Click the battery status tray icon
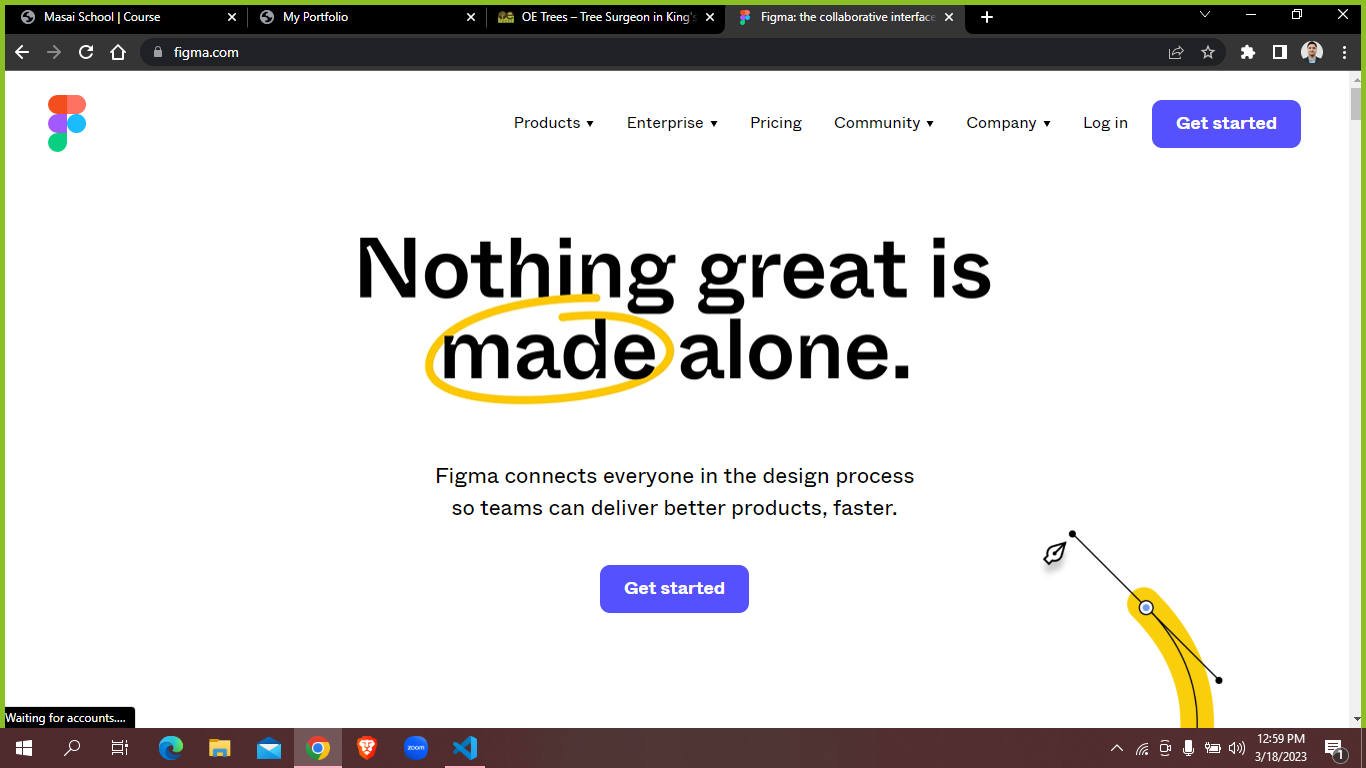This screenshot has height=768, width=1366. 1213,748
